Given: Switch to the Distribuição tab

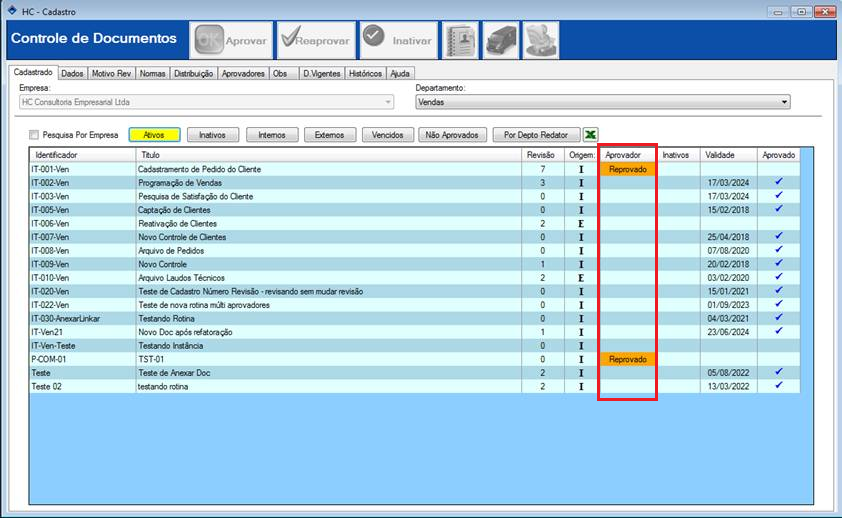Looking at the screenshot, I should point(193,74).
